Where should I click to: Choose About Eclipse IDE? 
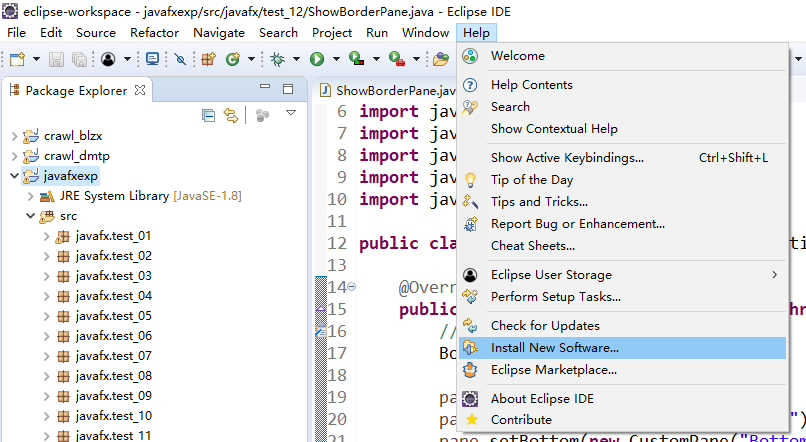622,399
